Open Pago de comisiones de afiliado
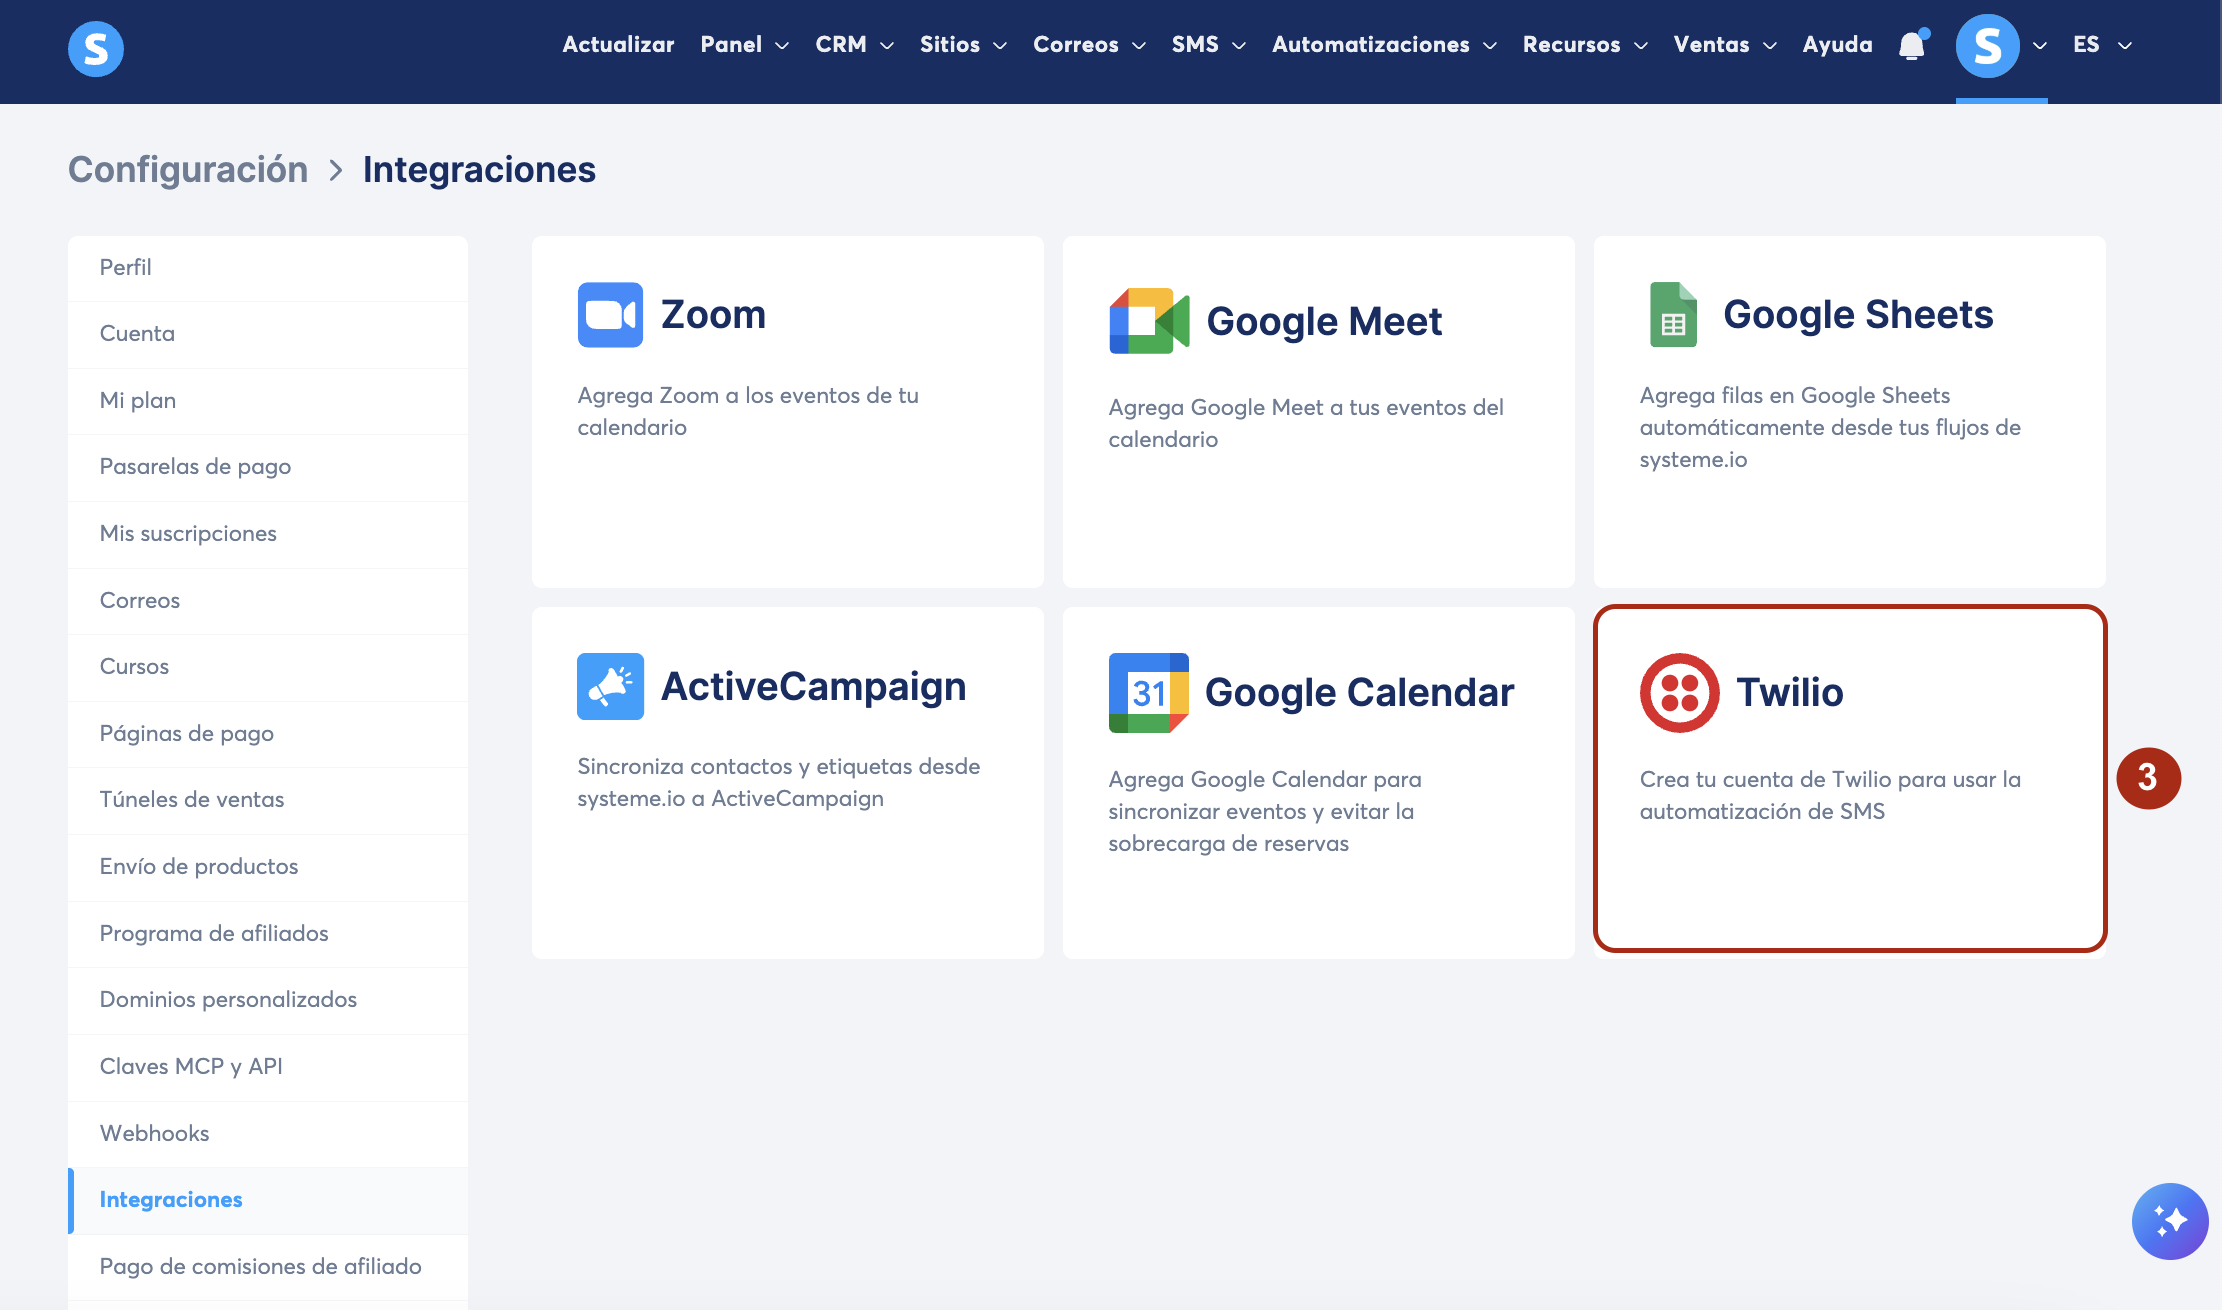The height and width of the screenshot is (1310, 2222). (268, 1267)
